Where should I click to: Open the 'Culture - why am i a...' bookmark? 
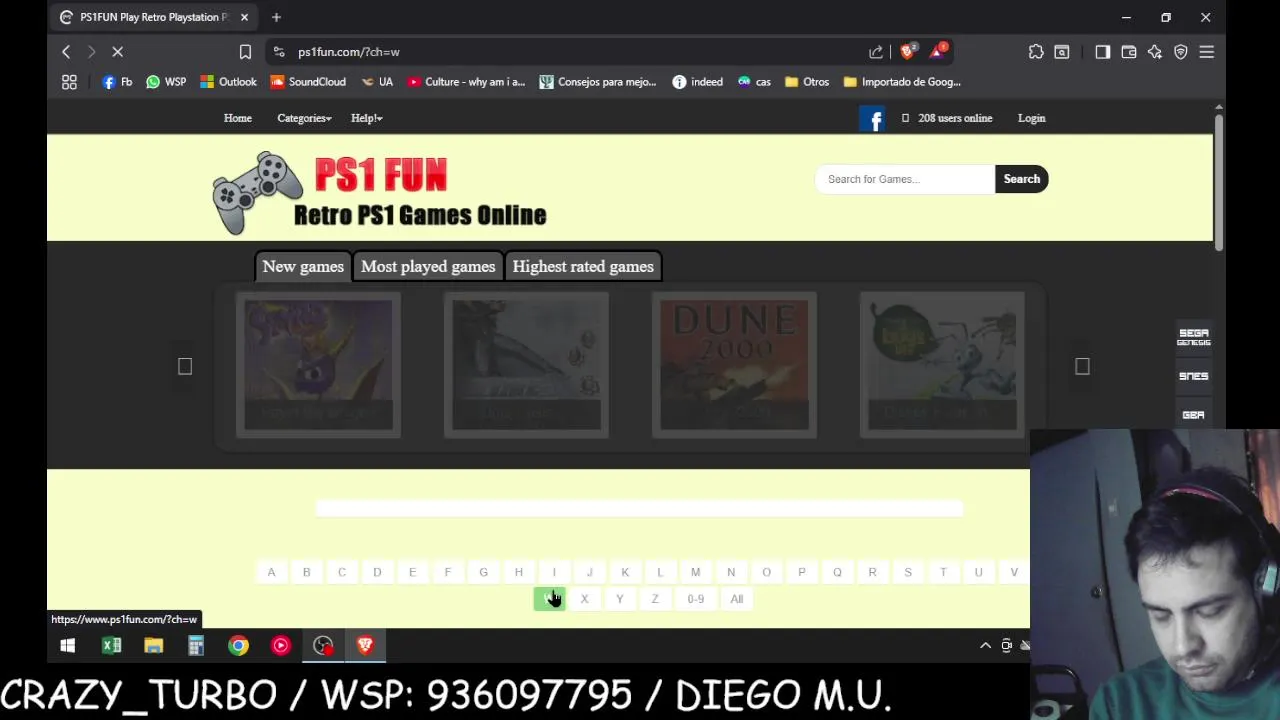(466, 82)
